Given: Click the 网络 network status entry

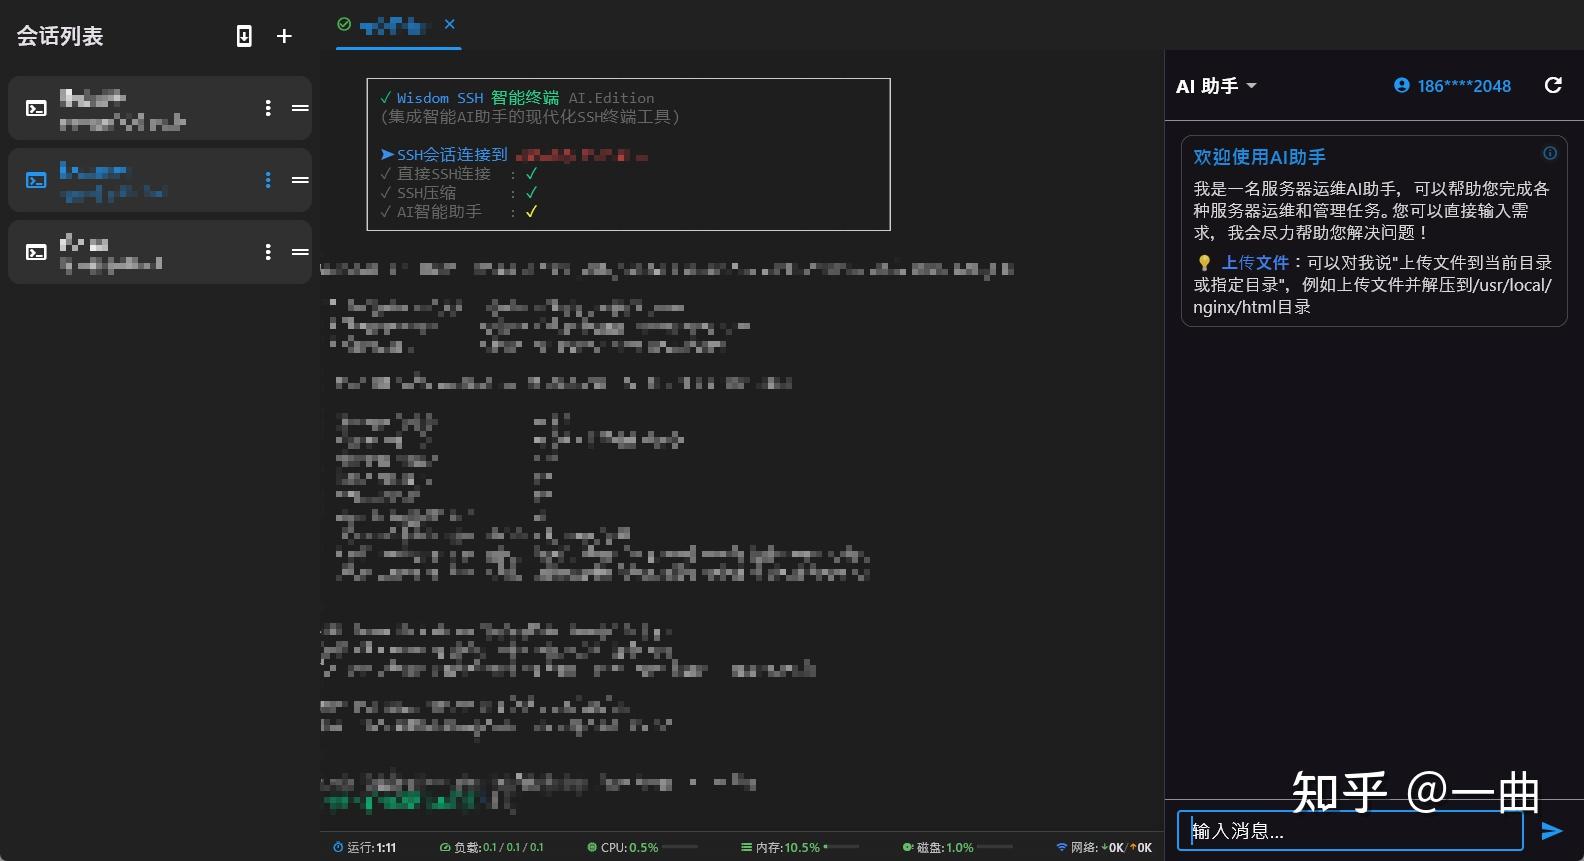Looking at the screenshot, I should click(1104, 847).
